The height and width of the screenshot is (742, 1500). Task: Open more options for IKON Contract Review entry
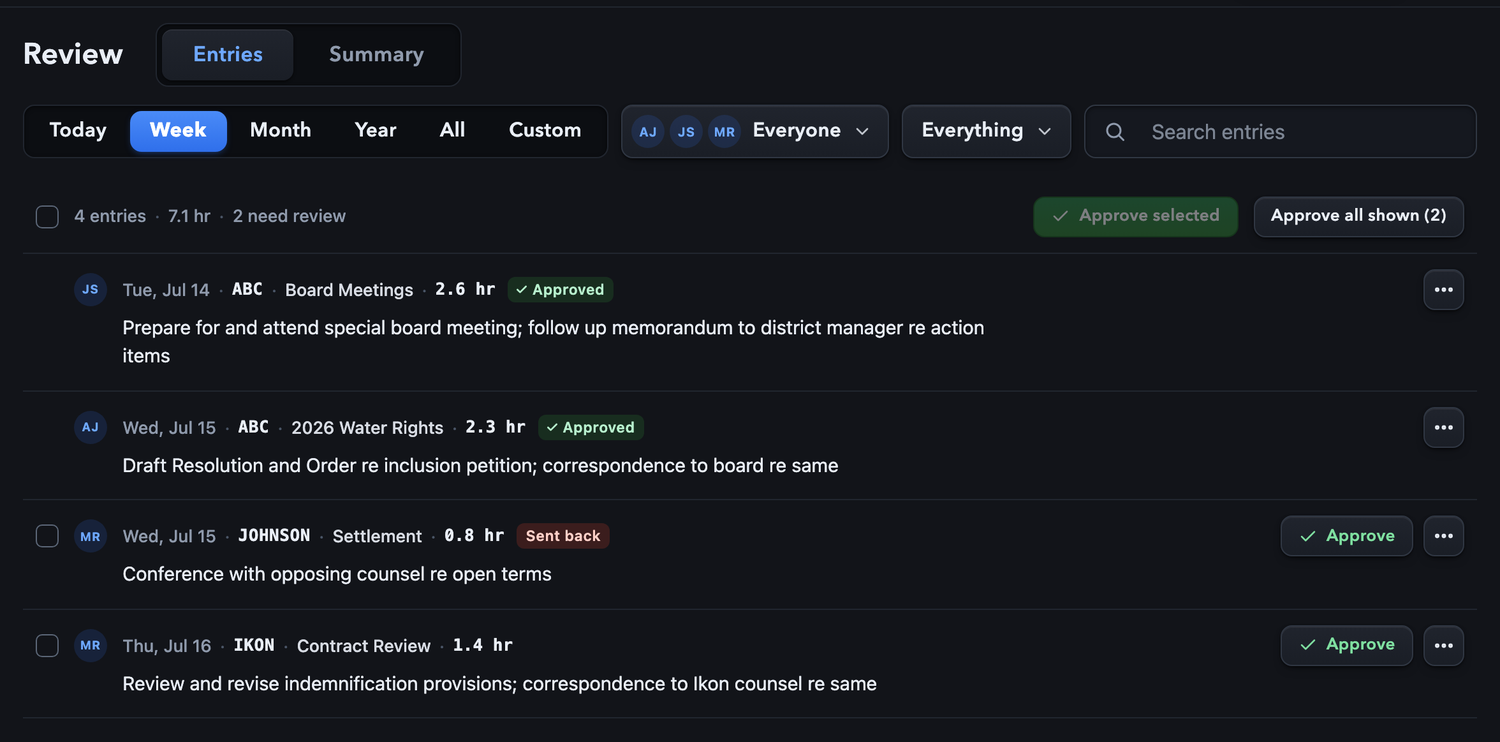[x=1443, y=646]
